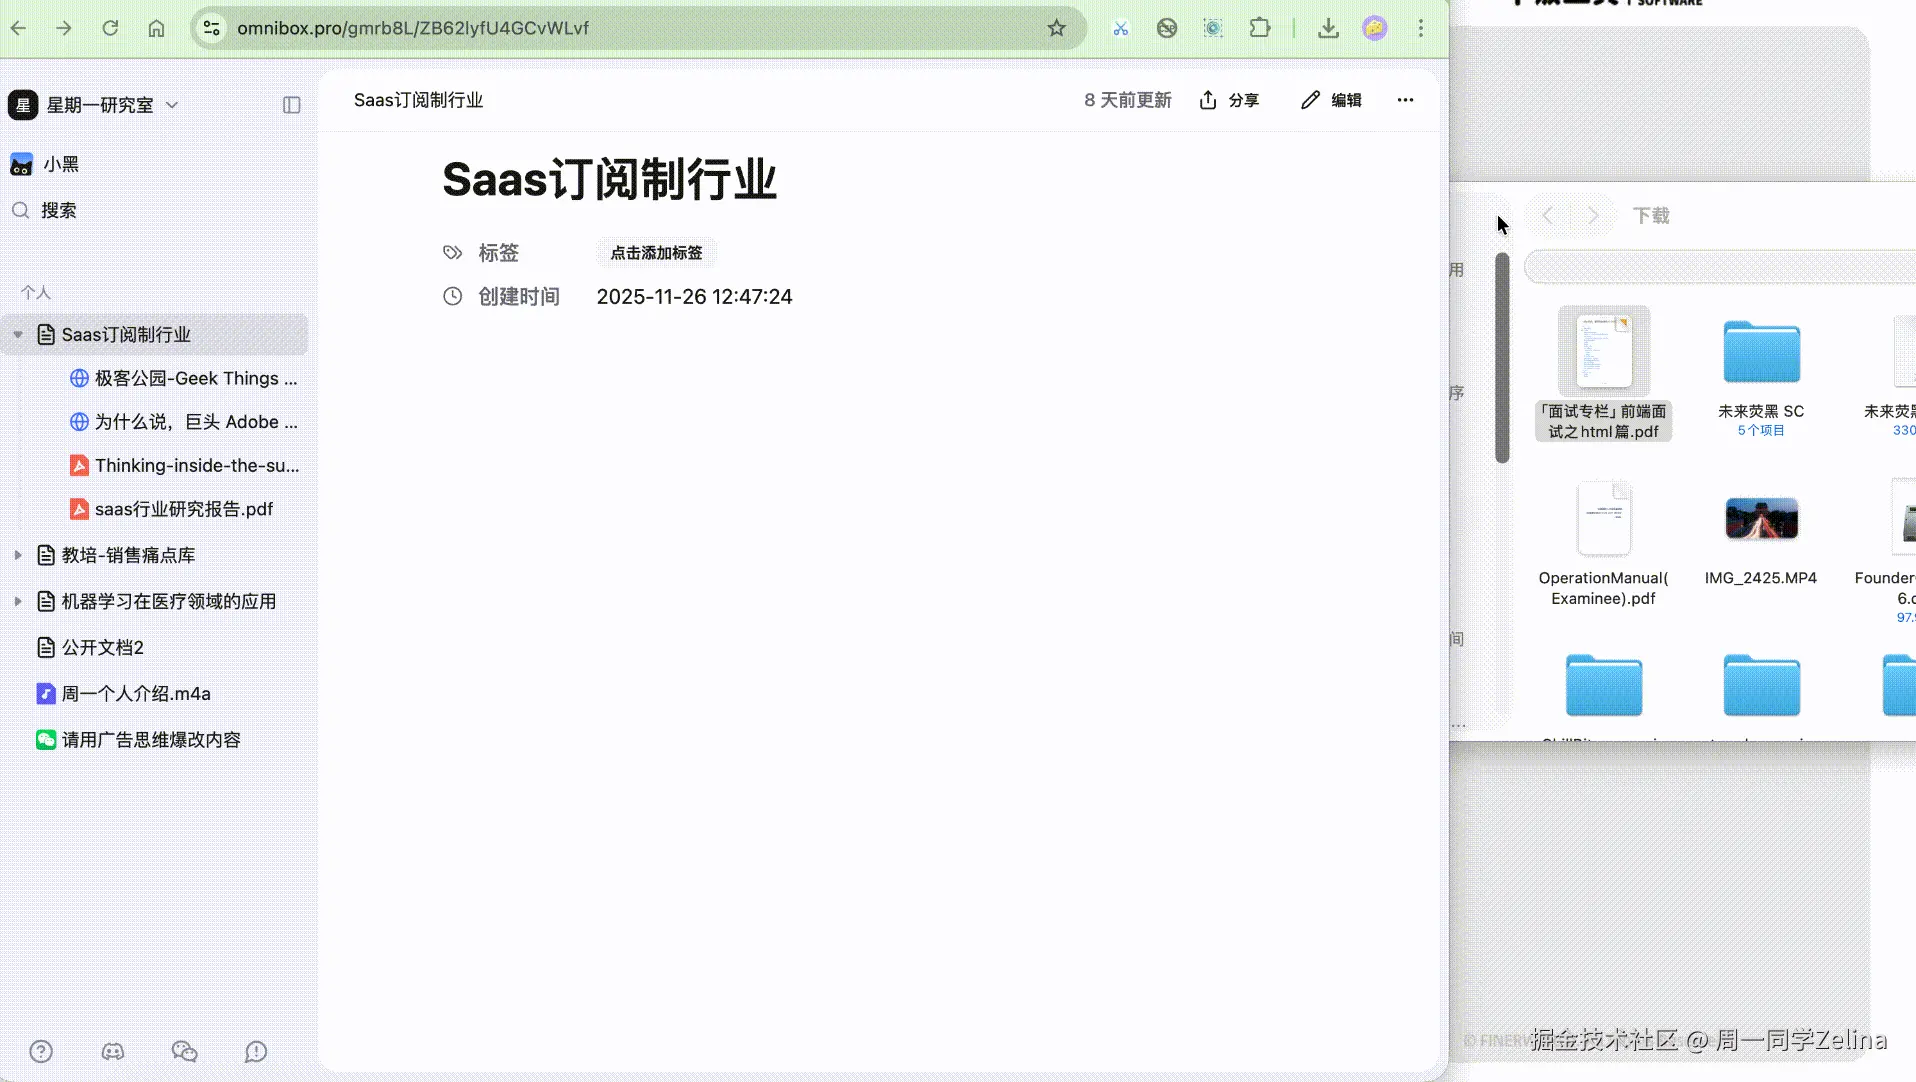Image resolution: width=1916 pixels, height=1082 pixels.
Task: Open the scissors extension icon
Action: (1120, 28)
